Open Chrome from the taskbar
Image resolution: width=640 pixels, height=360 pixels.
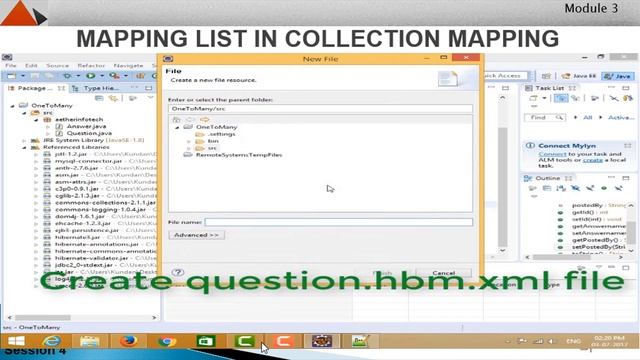(167, 341)
